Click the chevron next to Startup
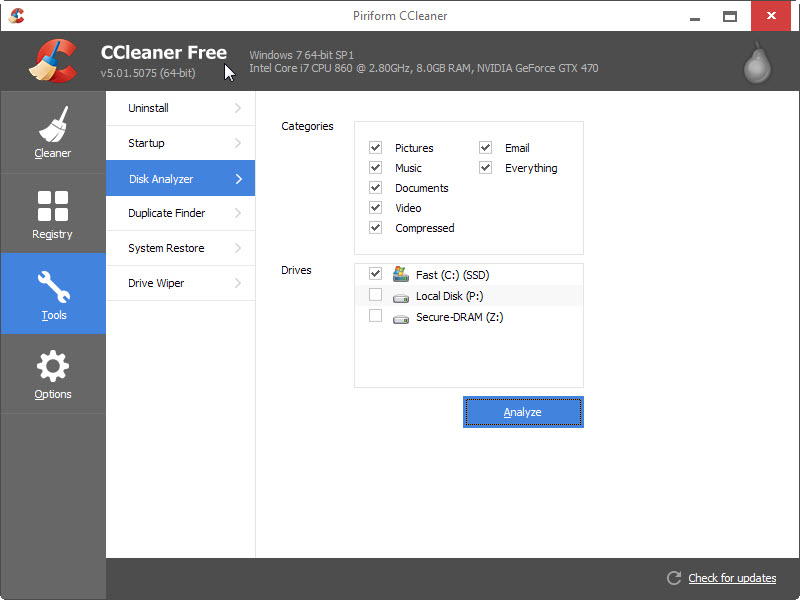Image resolution: width=800 pixels, height=600 pixels. 238,143
